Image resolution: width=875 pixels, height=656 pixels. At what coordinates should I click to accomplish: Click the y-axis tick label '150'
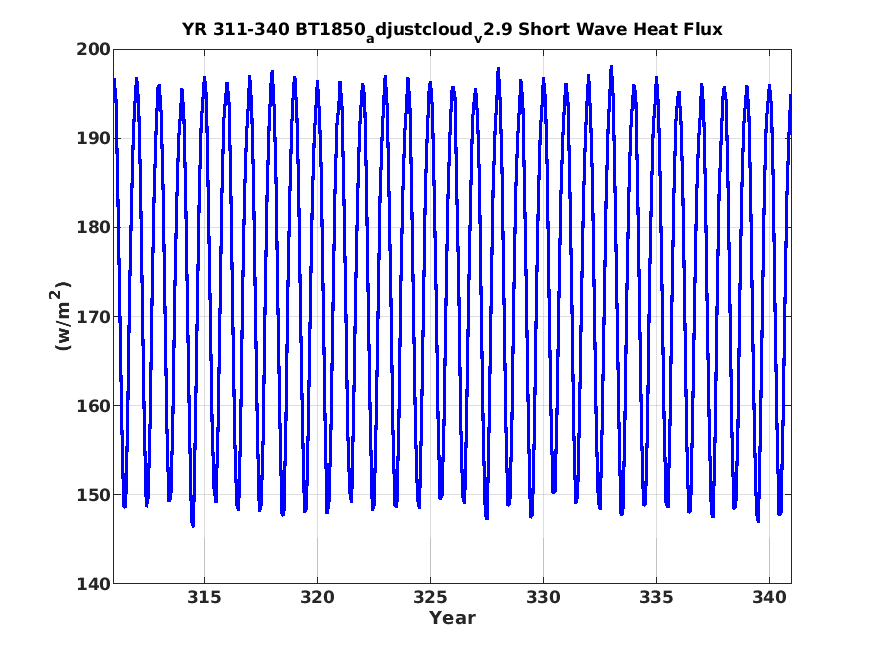pyautogui.click(x=94, y=495)
